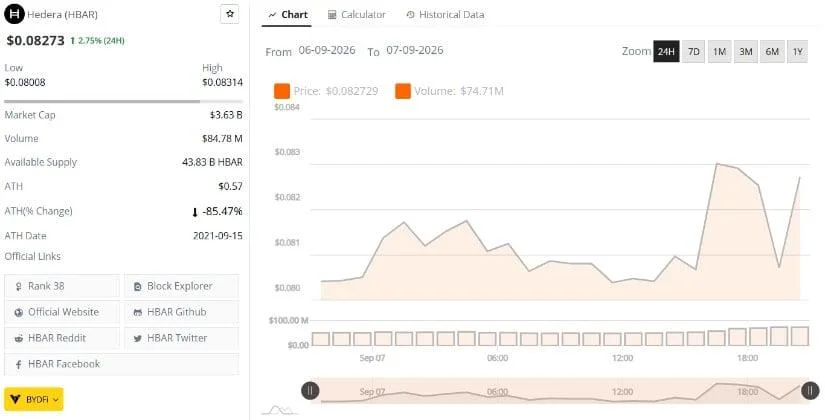Open the Block Explorer link
825x420 pixels.
182,286
